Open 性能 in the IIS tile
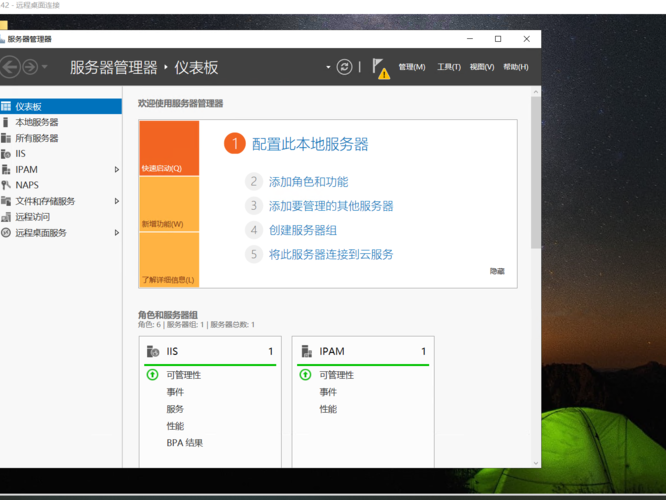 175,426
